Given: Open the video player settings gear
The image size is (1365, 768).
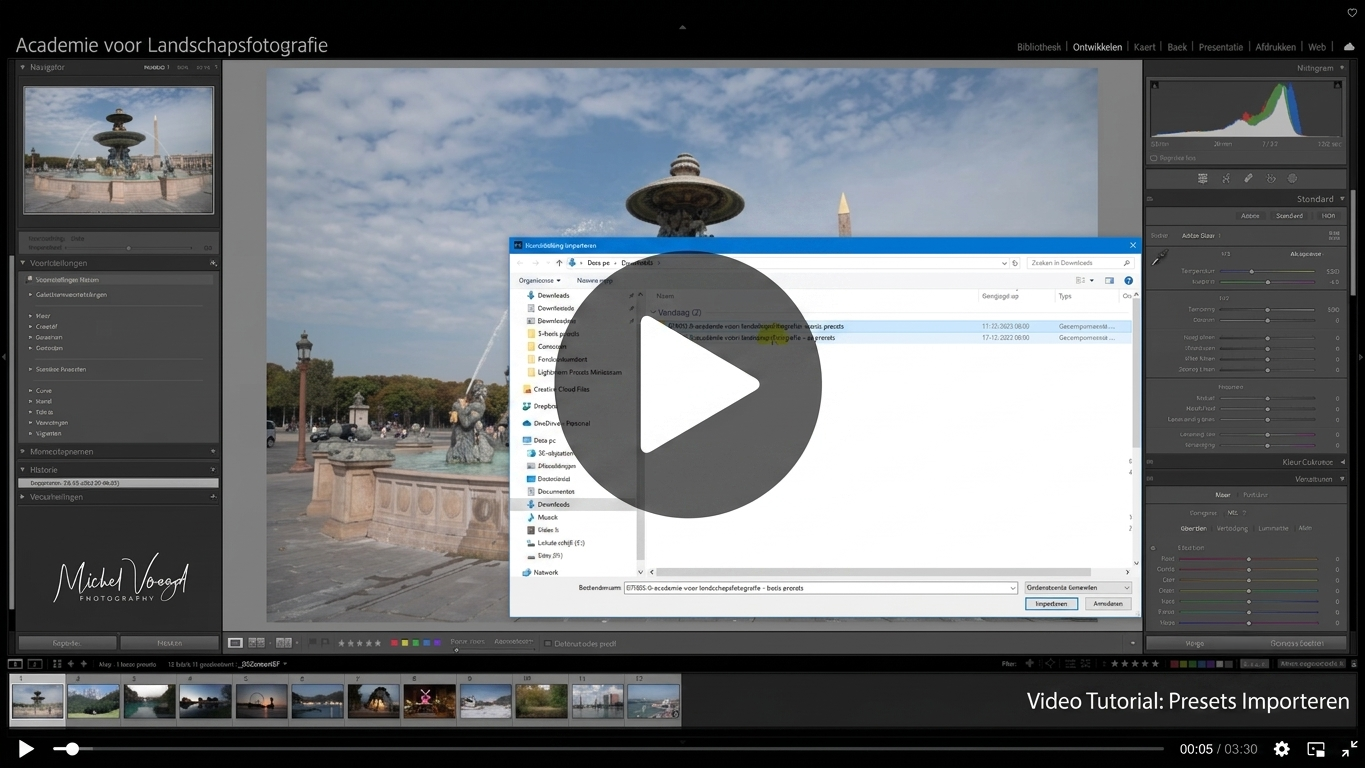Looking at the screenshot, I should (1281, 749).
